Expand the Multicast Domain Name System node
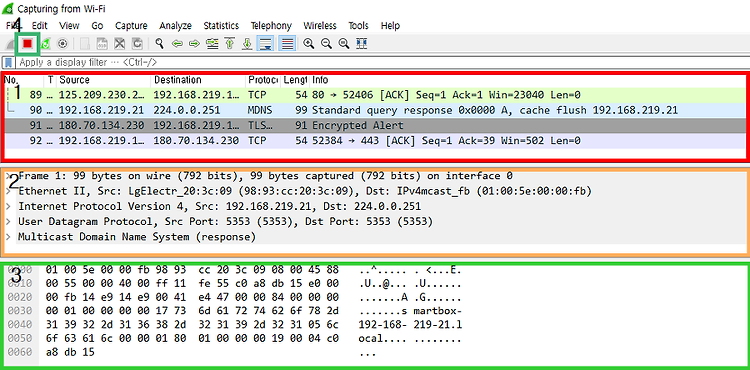The image size is (750, 370). click(x=8, y=237)
